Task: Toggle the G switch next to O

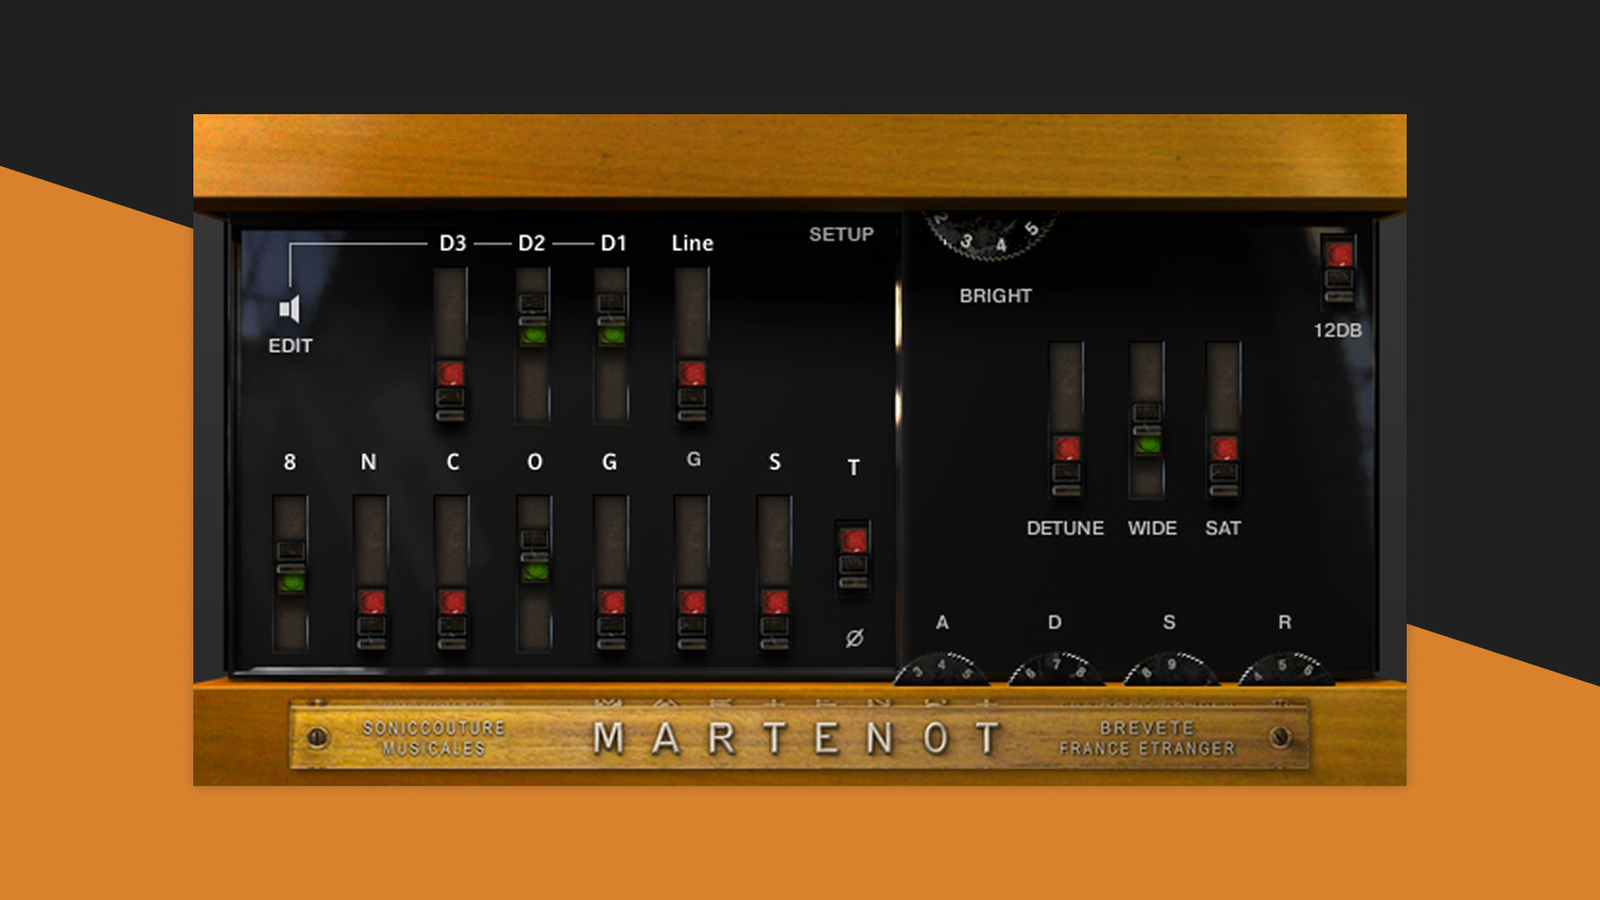Action: click(x=611, y=572)
